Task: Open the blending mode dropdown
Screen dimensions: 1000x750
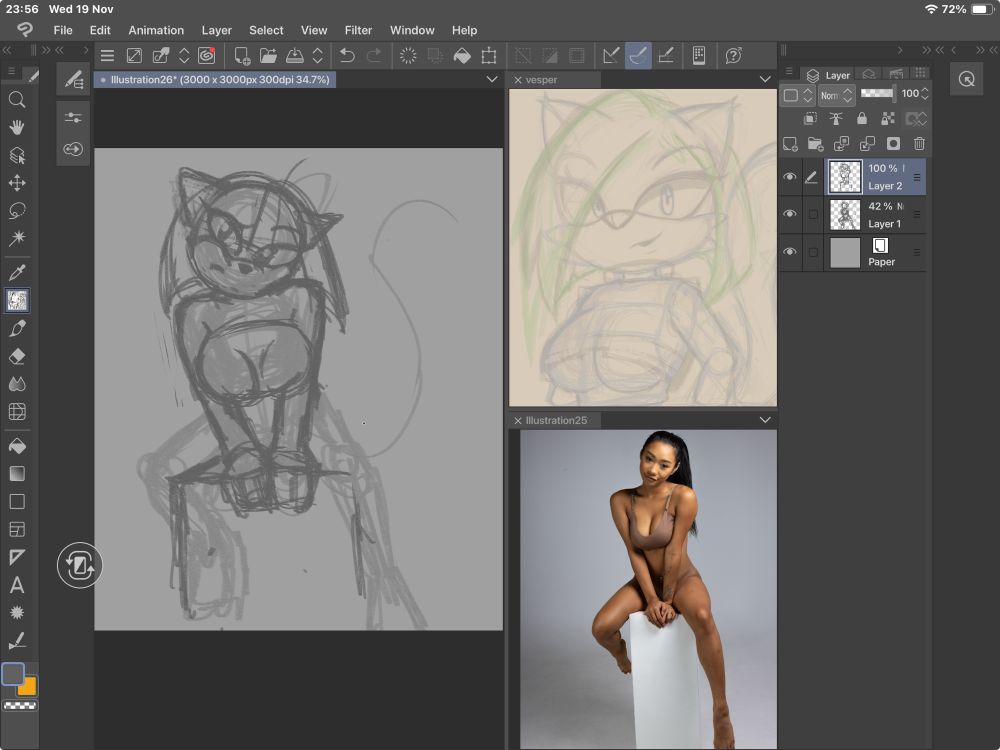Action: pyautogui.click(x=835, y=95)
